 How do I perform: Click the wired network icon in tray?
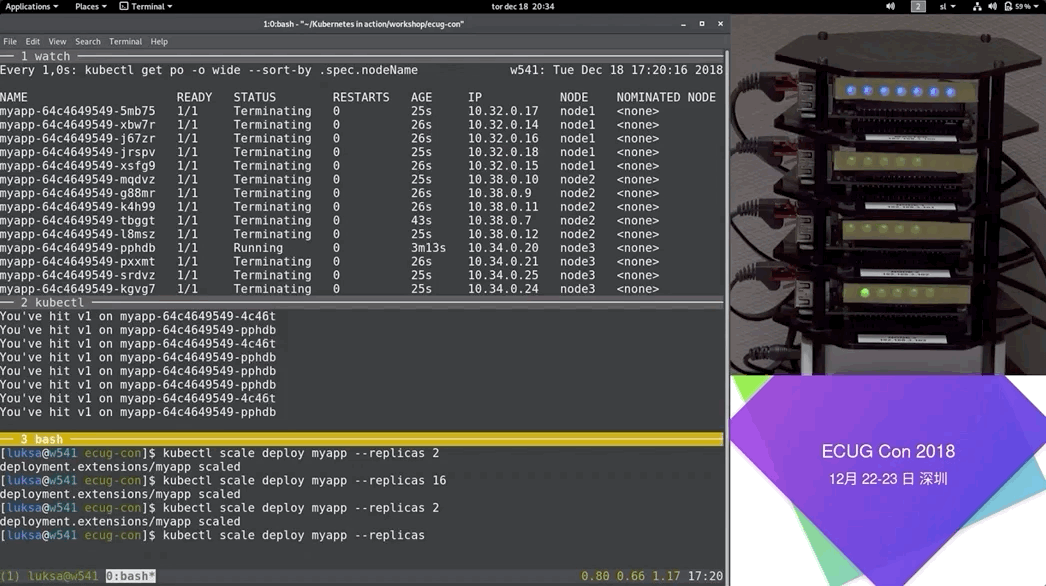tap(977, 6)
